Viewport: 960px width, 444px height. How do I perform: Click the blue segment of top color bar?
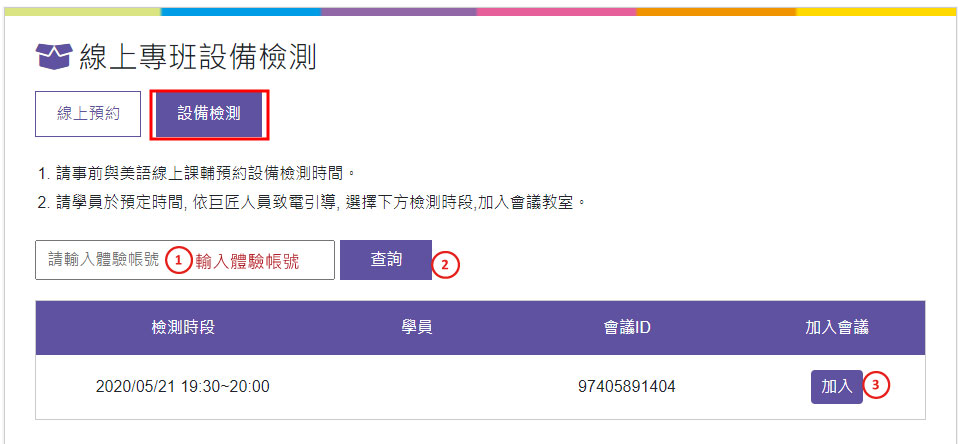(241, 12)
